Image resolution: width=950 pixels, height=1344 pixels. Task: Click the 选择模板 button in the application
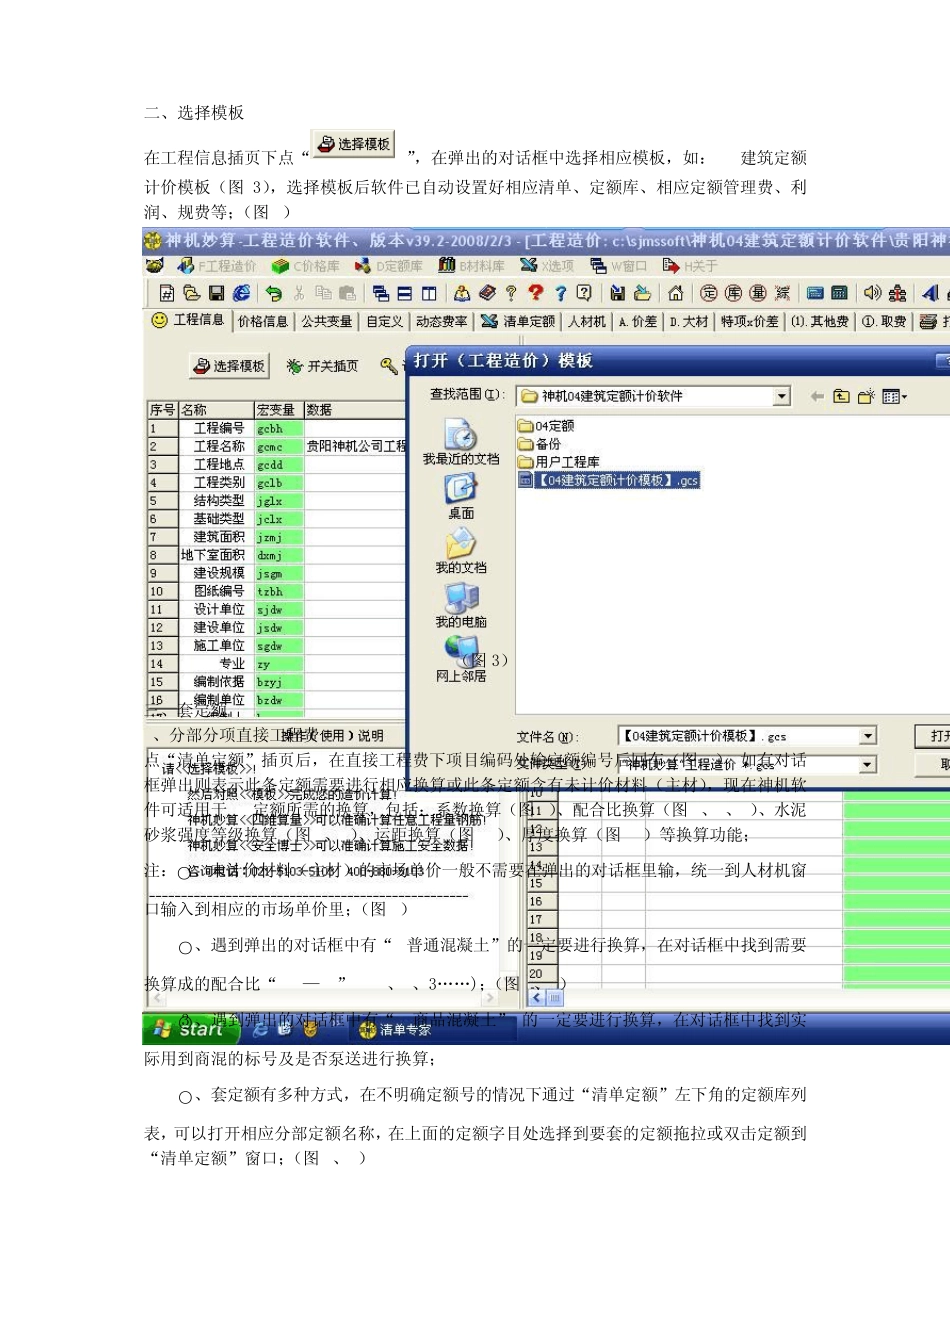[x=231, y=366]
